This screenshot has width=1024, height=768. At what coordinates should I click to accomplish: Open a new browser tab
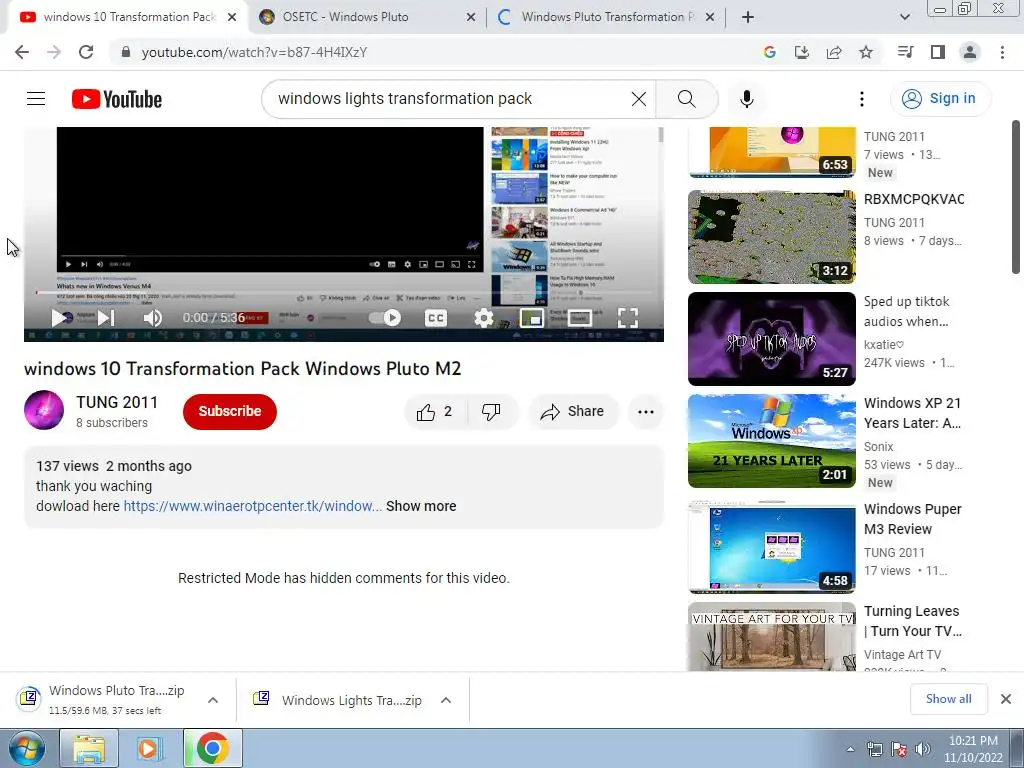click(x=748, y=17)
